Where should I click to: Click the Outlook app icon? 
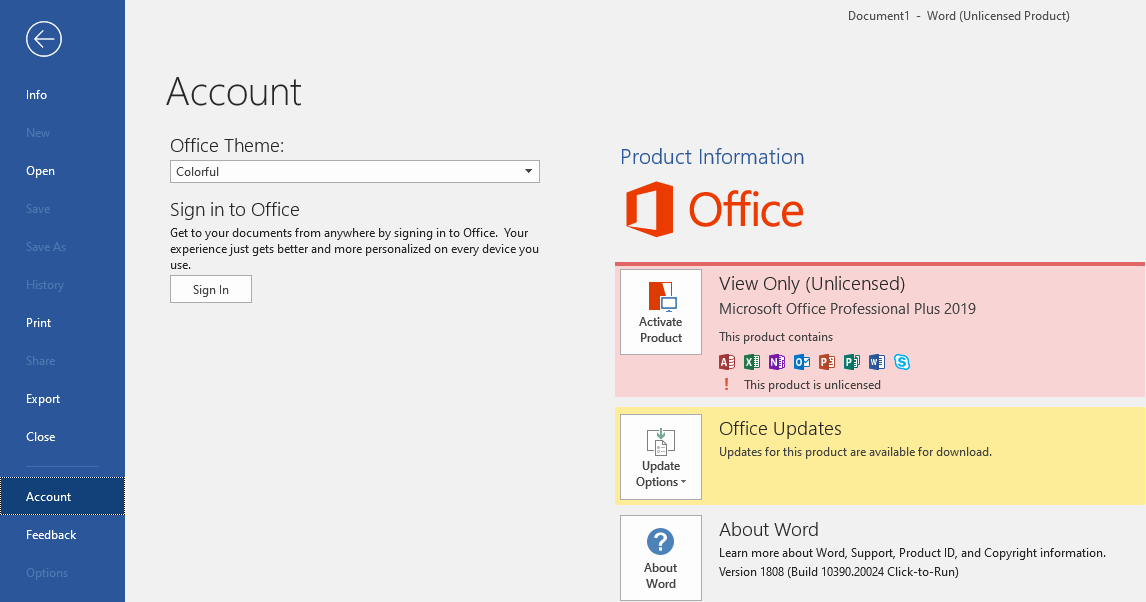pos(802,362)
